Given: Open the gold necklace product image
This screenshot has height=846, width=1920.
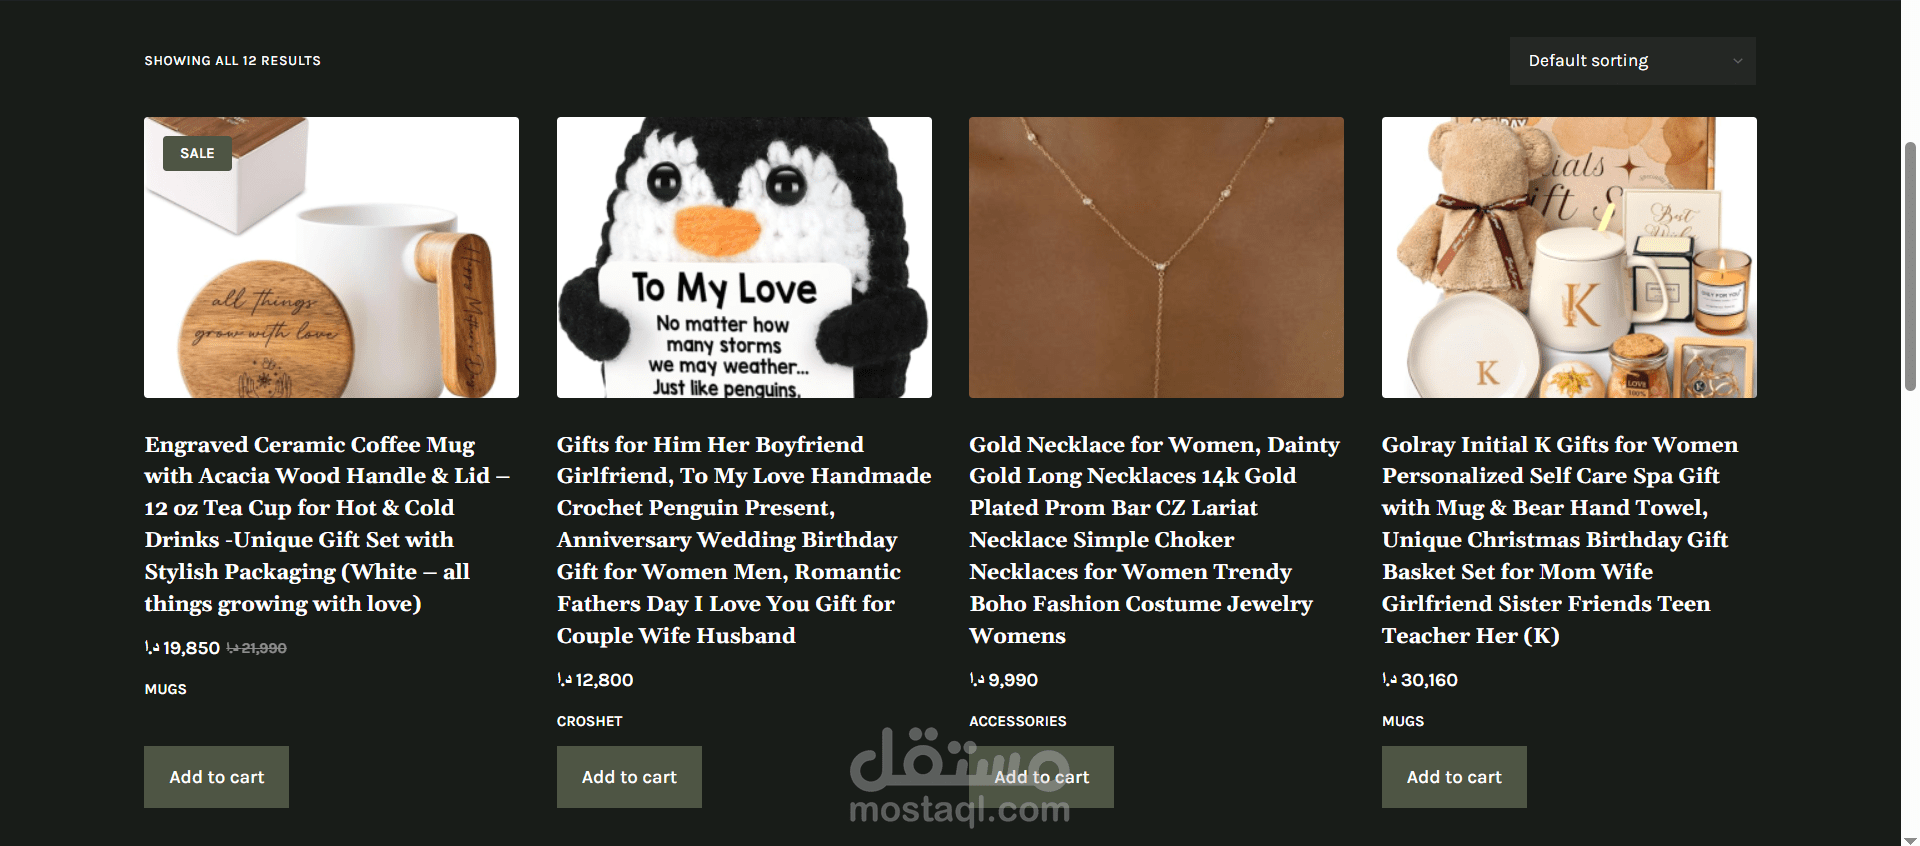Looking at the screenshot, I should point(1156,258).
